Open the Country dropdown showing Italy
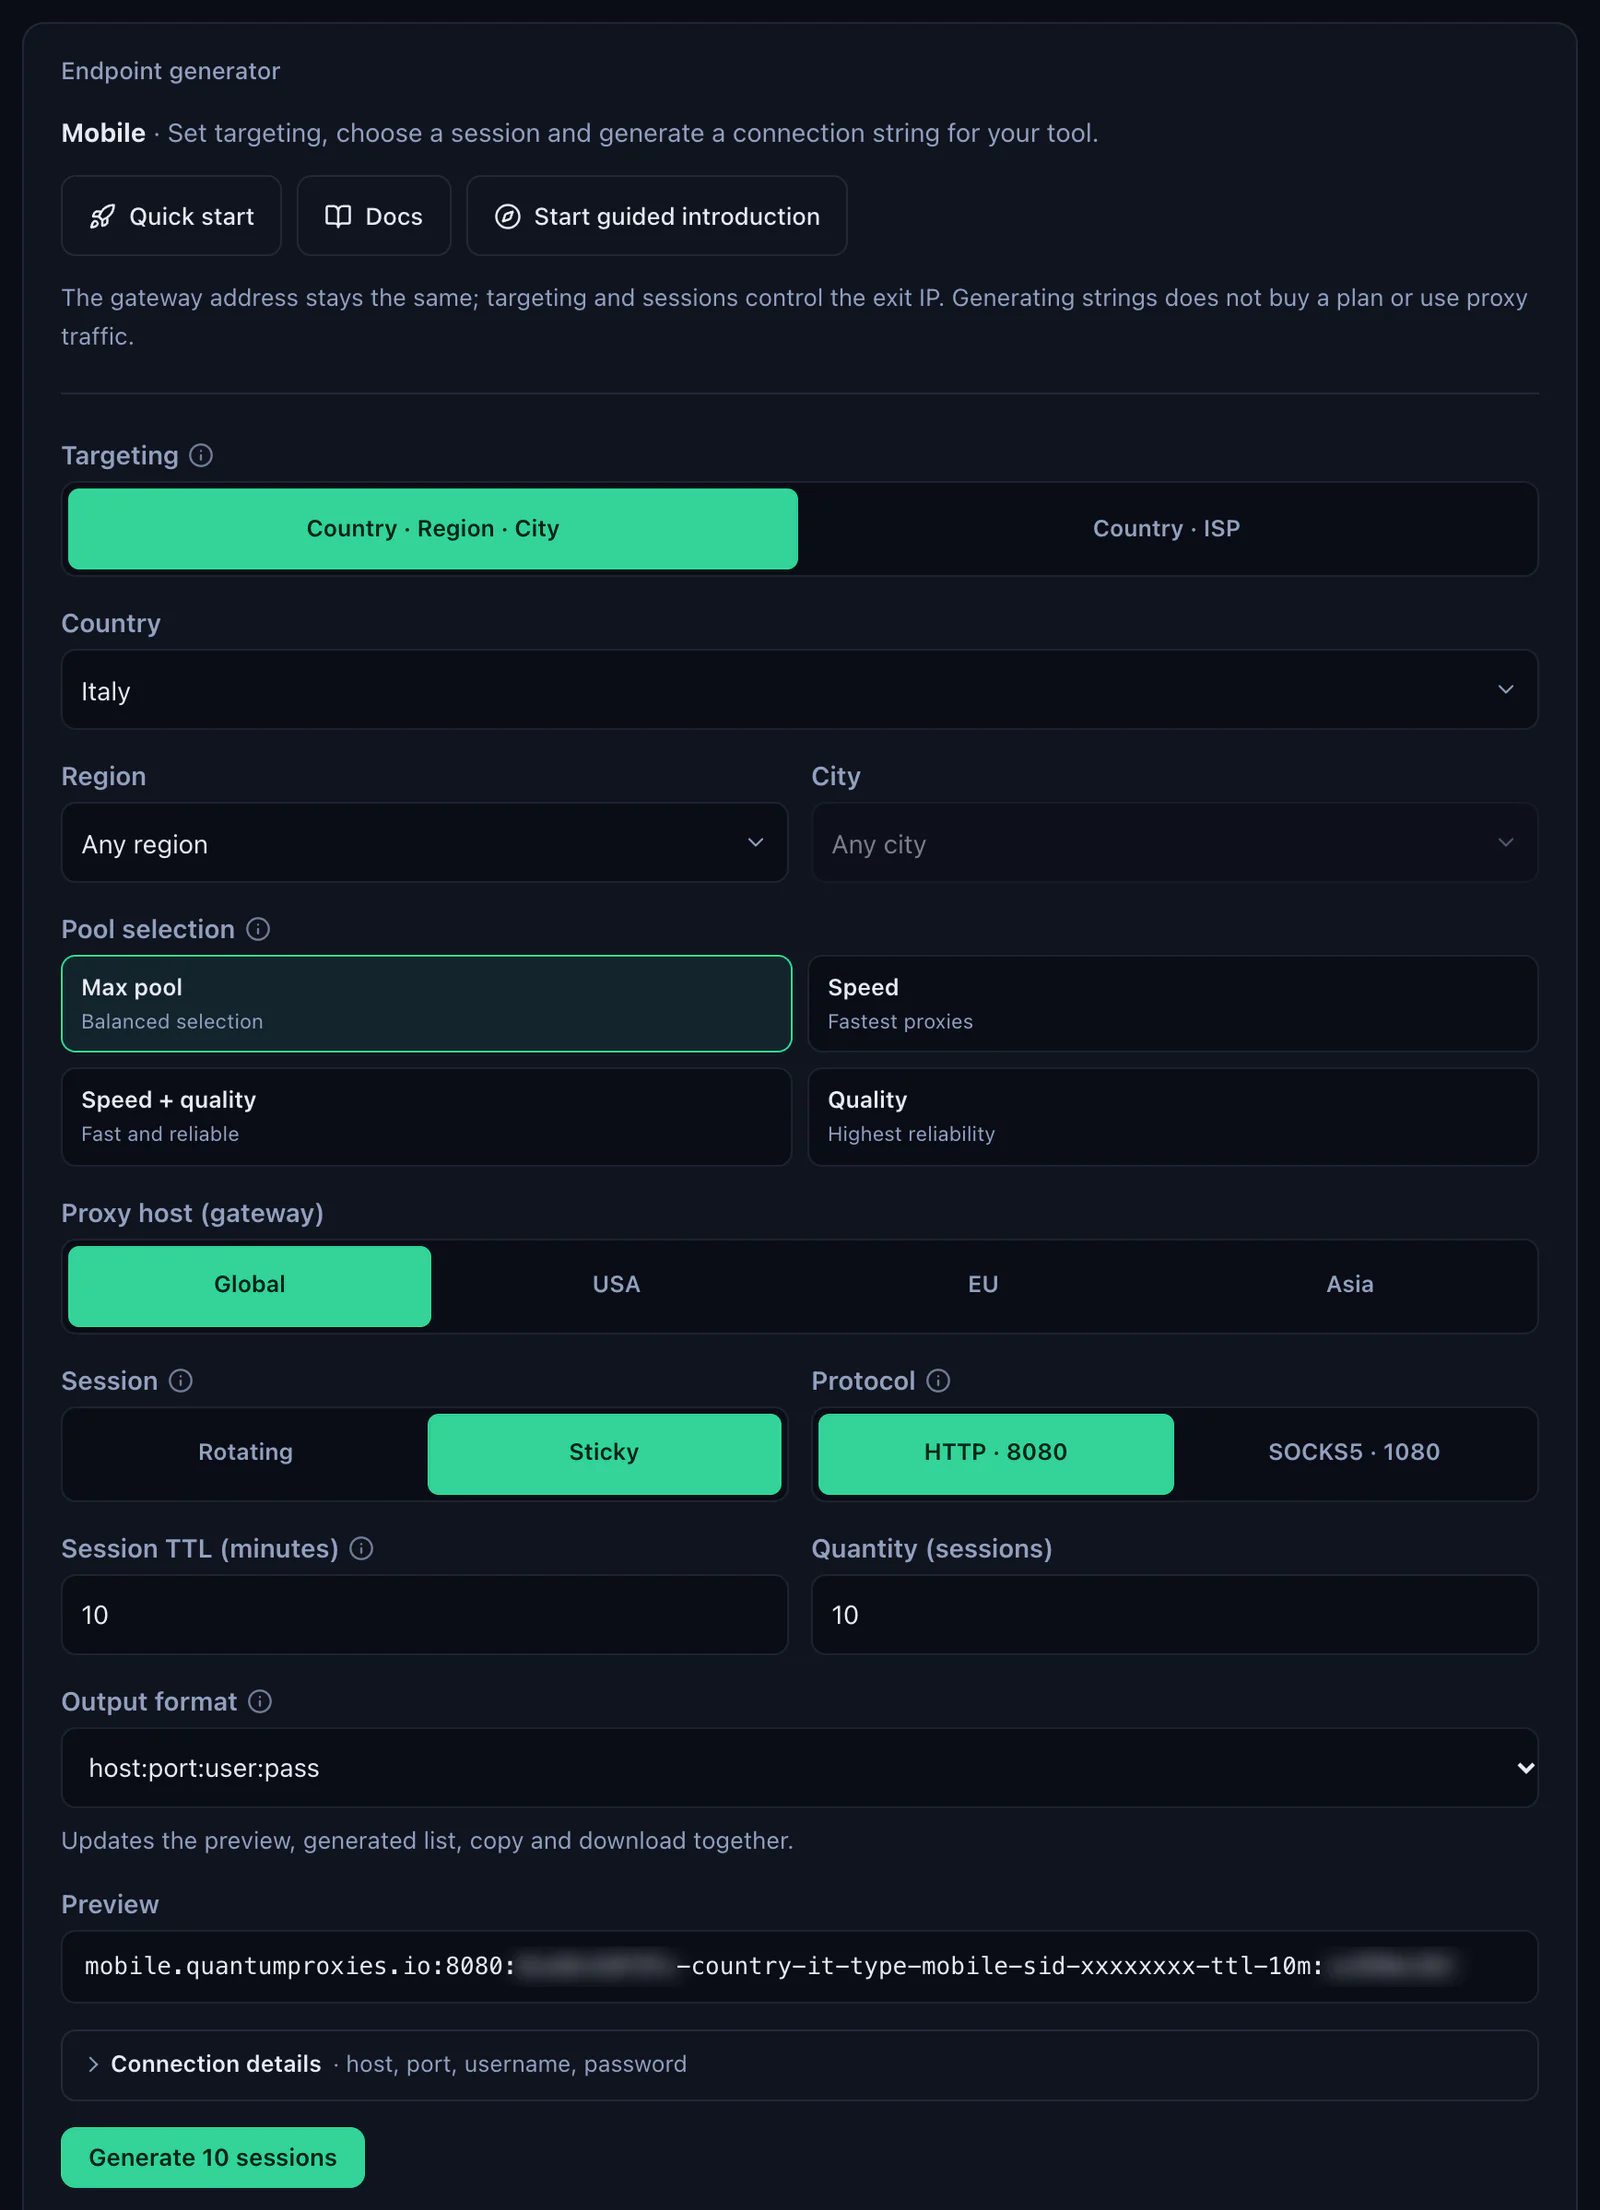1600x2210 pixels. [800, 690]
